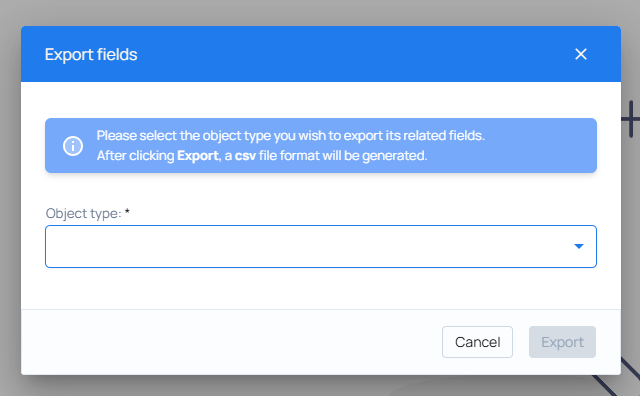The width and height of the screenshot is (640, 396).
Task: Open the Object type dropdown arrow
Action: point(578,246)
